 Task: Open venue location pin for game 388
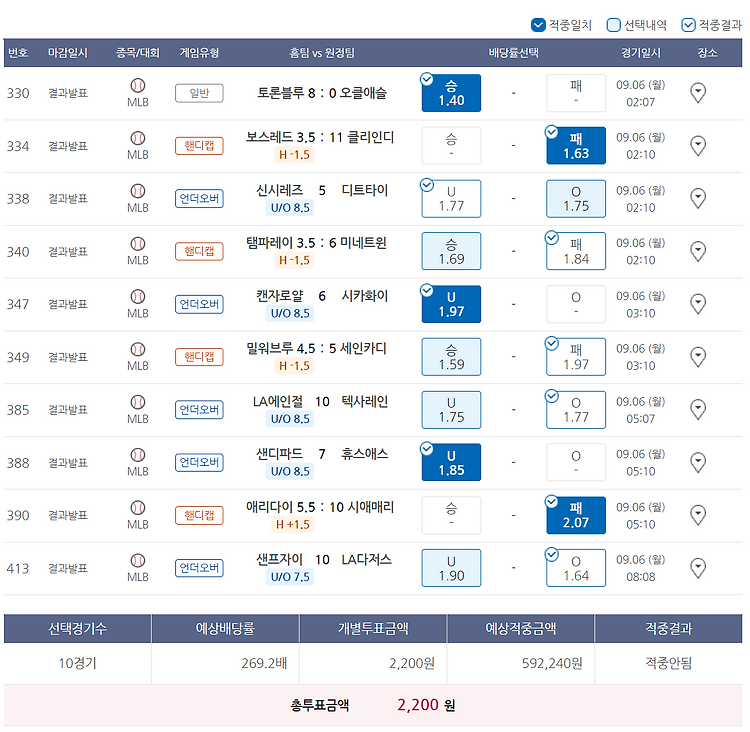(698, 463)
